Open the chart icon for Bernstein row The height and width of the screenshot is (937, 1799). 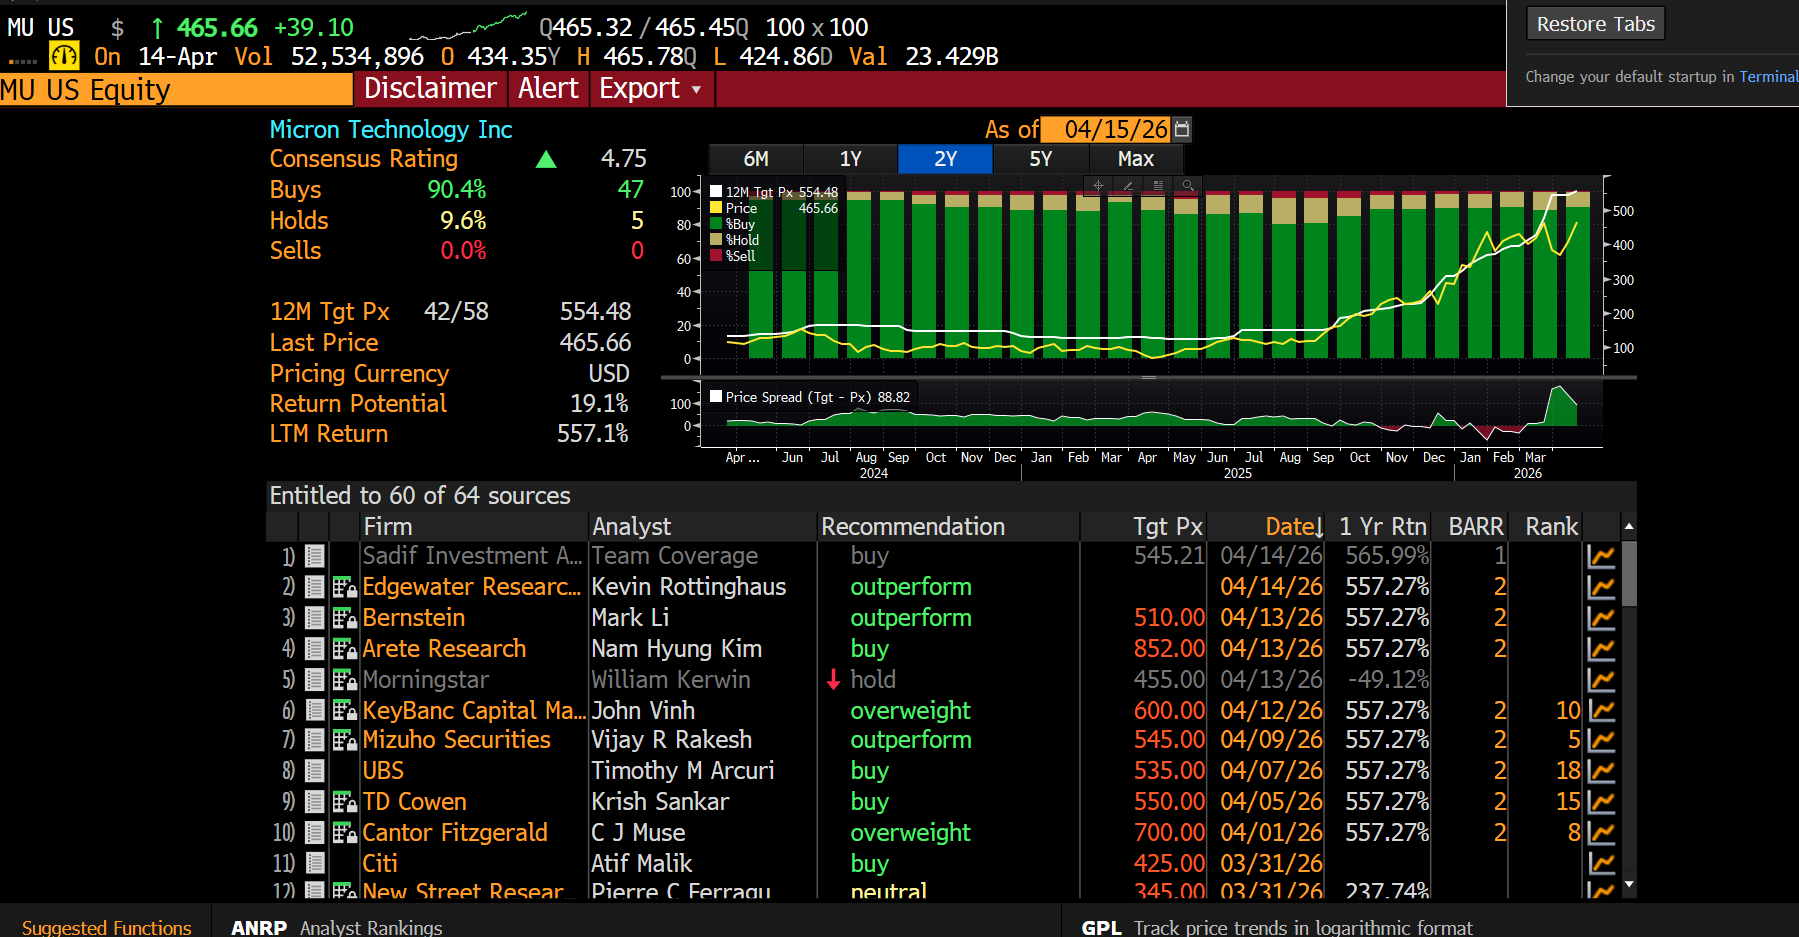[1601, 618]
